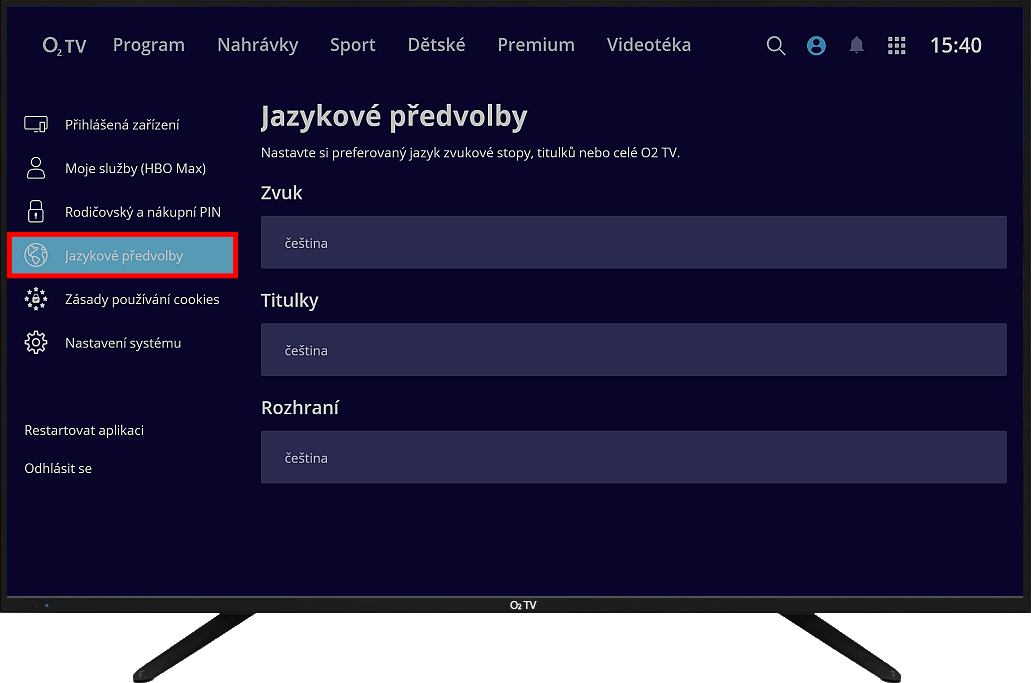Select highlighted Jazykové předvolby item
This screenshot has height=683, width=1031.
[x=122, y=256]
